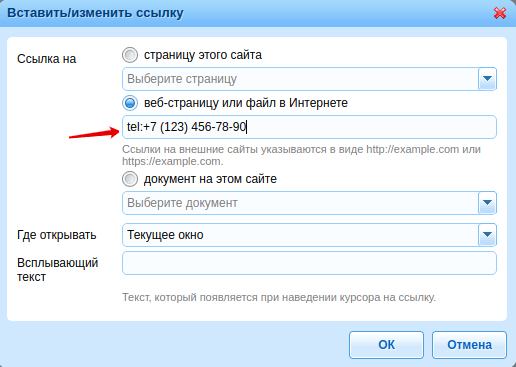Focus the URL field containing tel:+7 number
This screenshot has width=516, height=367.
[309, 127]
